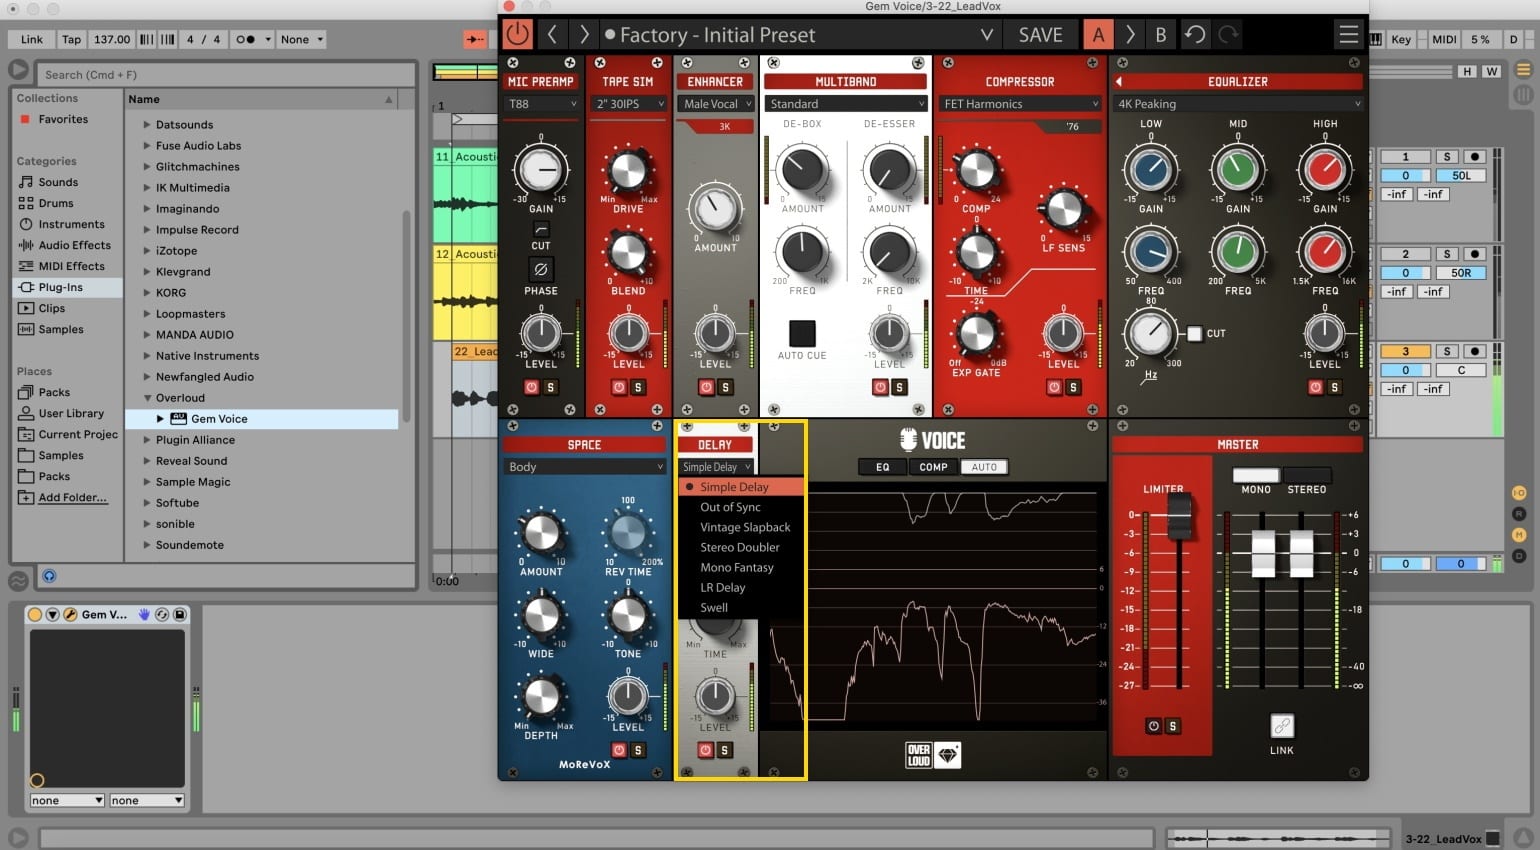Click the Tap tempo button in Ableton
1540x850 pixels.
pos(71,39)
